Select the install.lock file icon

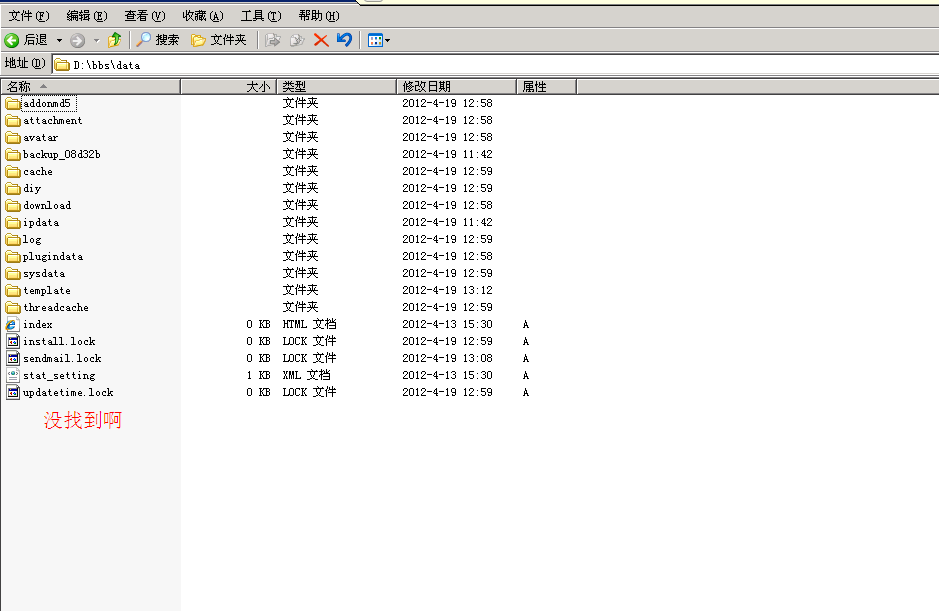tap(13, 341)
